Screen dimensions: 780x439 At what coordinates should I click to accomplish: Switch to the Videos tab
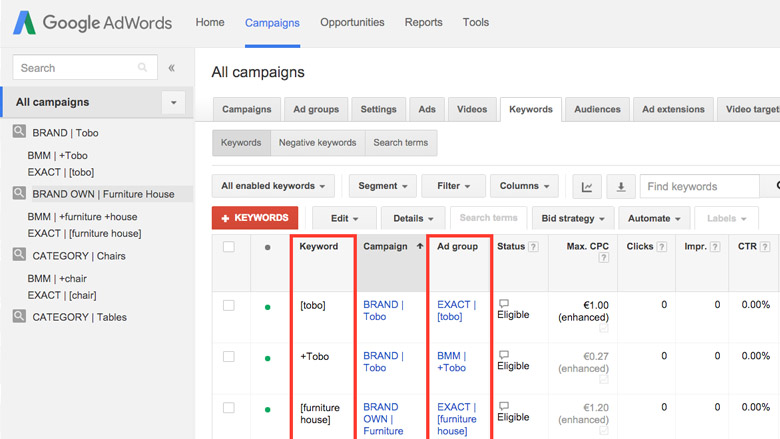click(x=472, y=109)
